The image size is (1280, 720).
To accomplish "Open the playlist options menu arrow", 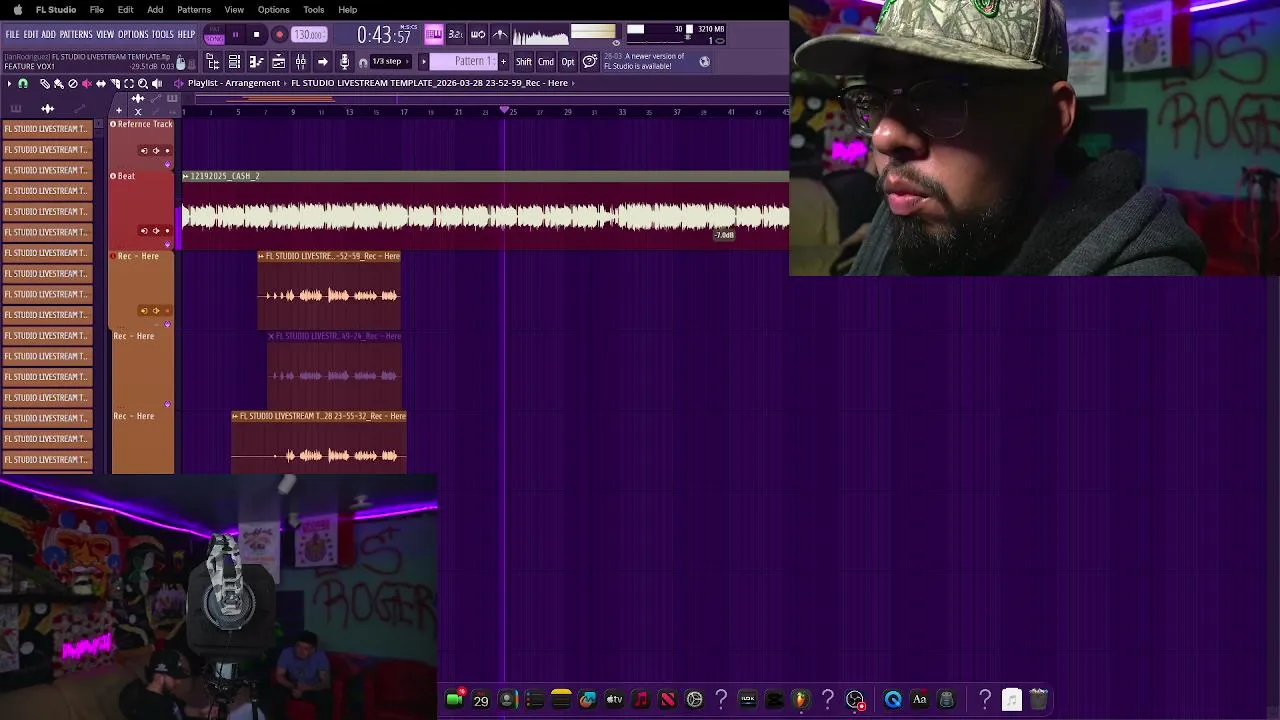I will pyautogui.click(x=9, y=84).
